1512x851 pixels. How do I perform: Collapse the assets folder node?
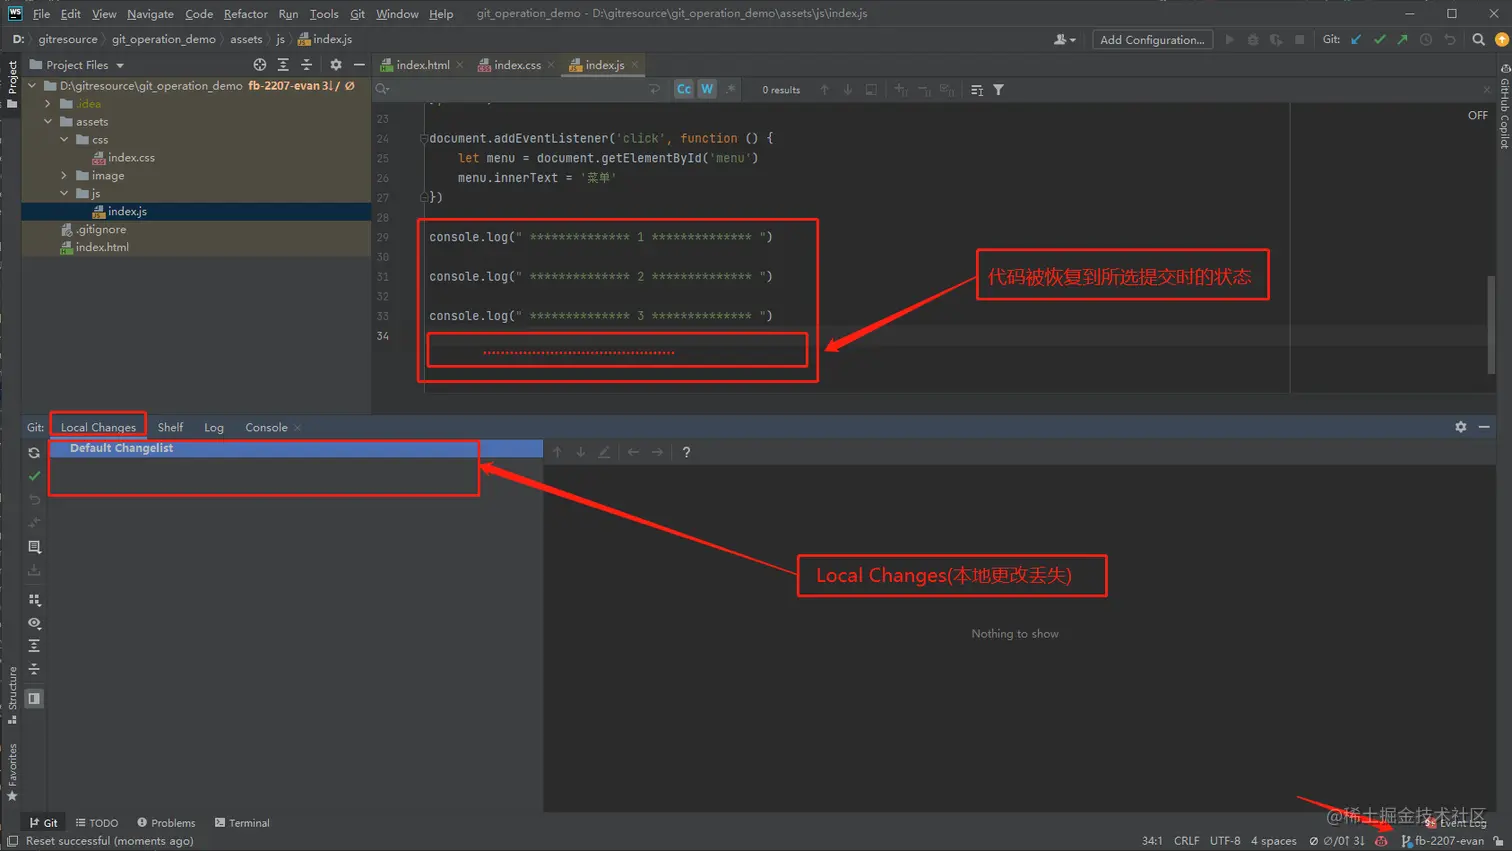tap(48, 122)
